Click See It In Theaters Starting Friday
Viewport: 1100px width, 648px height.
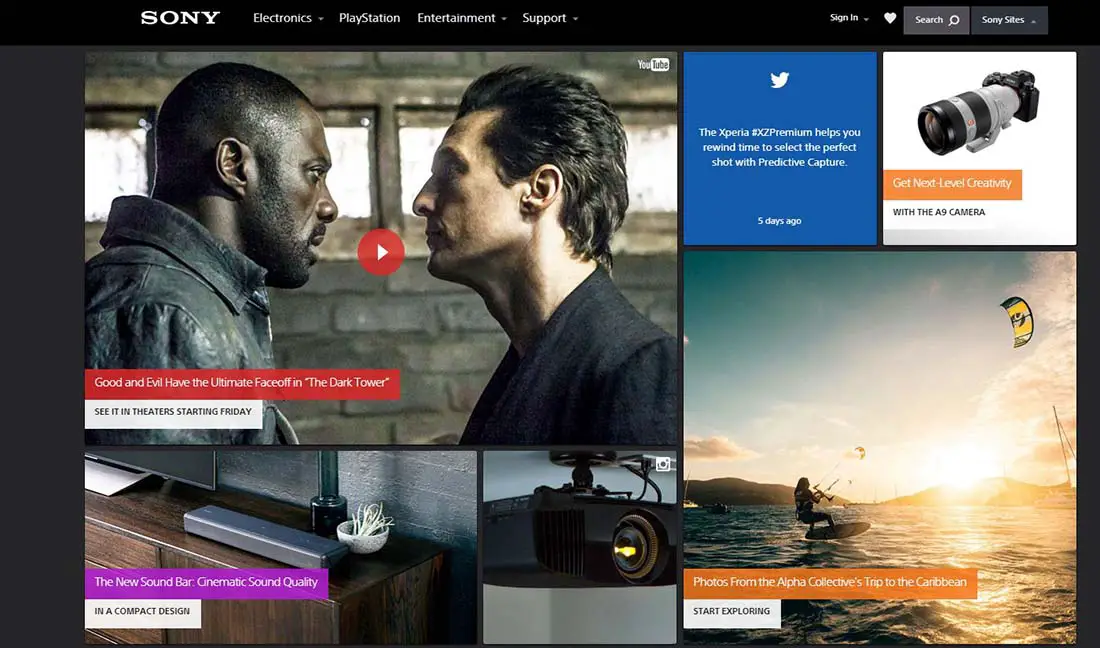click(173, 412)
